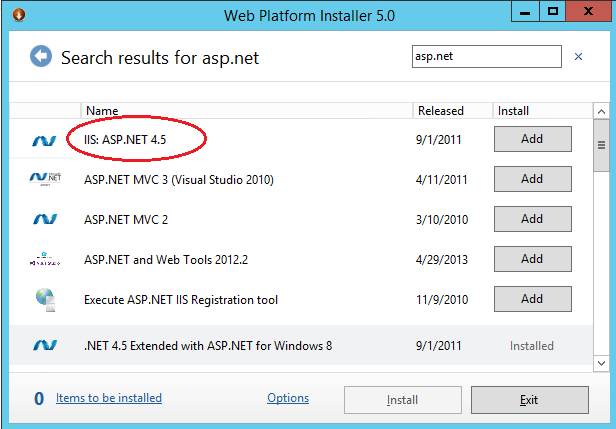
Task: Click the 11/9/2010 release date
Action: click(442, 300)
